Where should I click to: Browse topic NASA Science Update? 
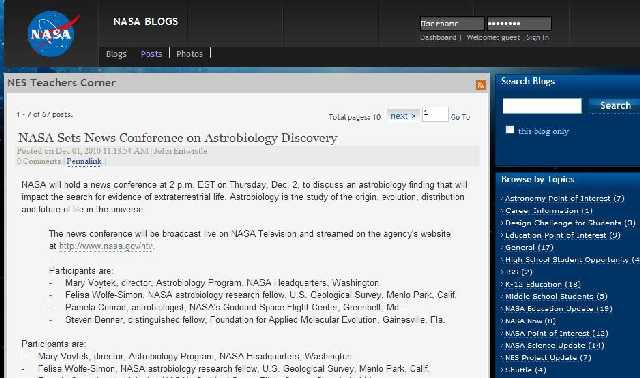[x=554, y=345]
